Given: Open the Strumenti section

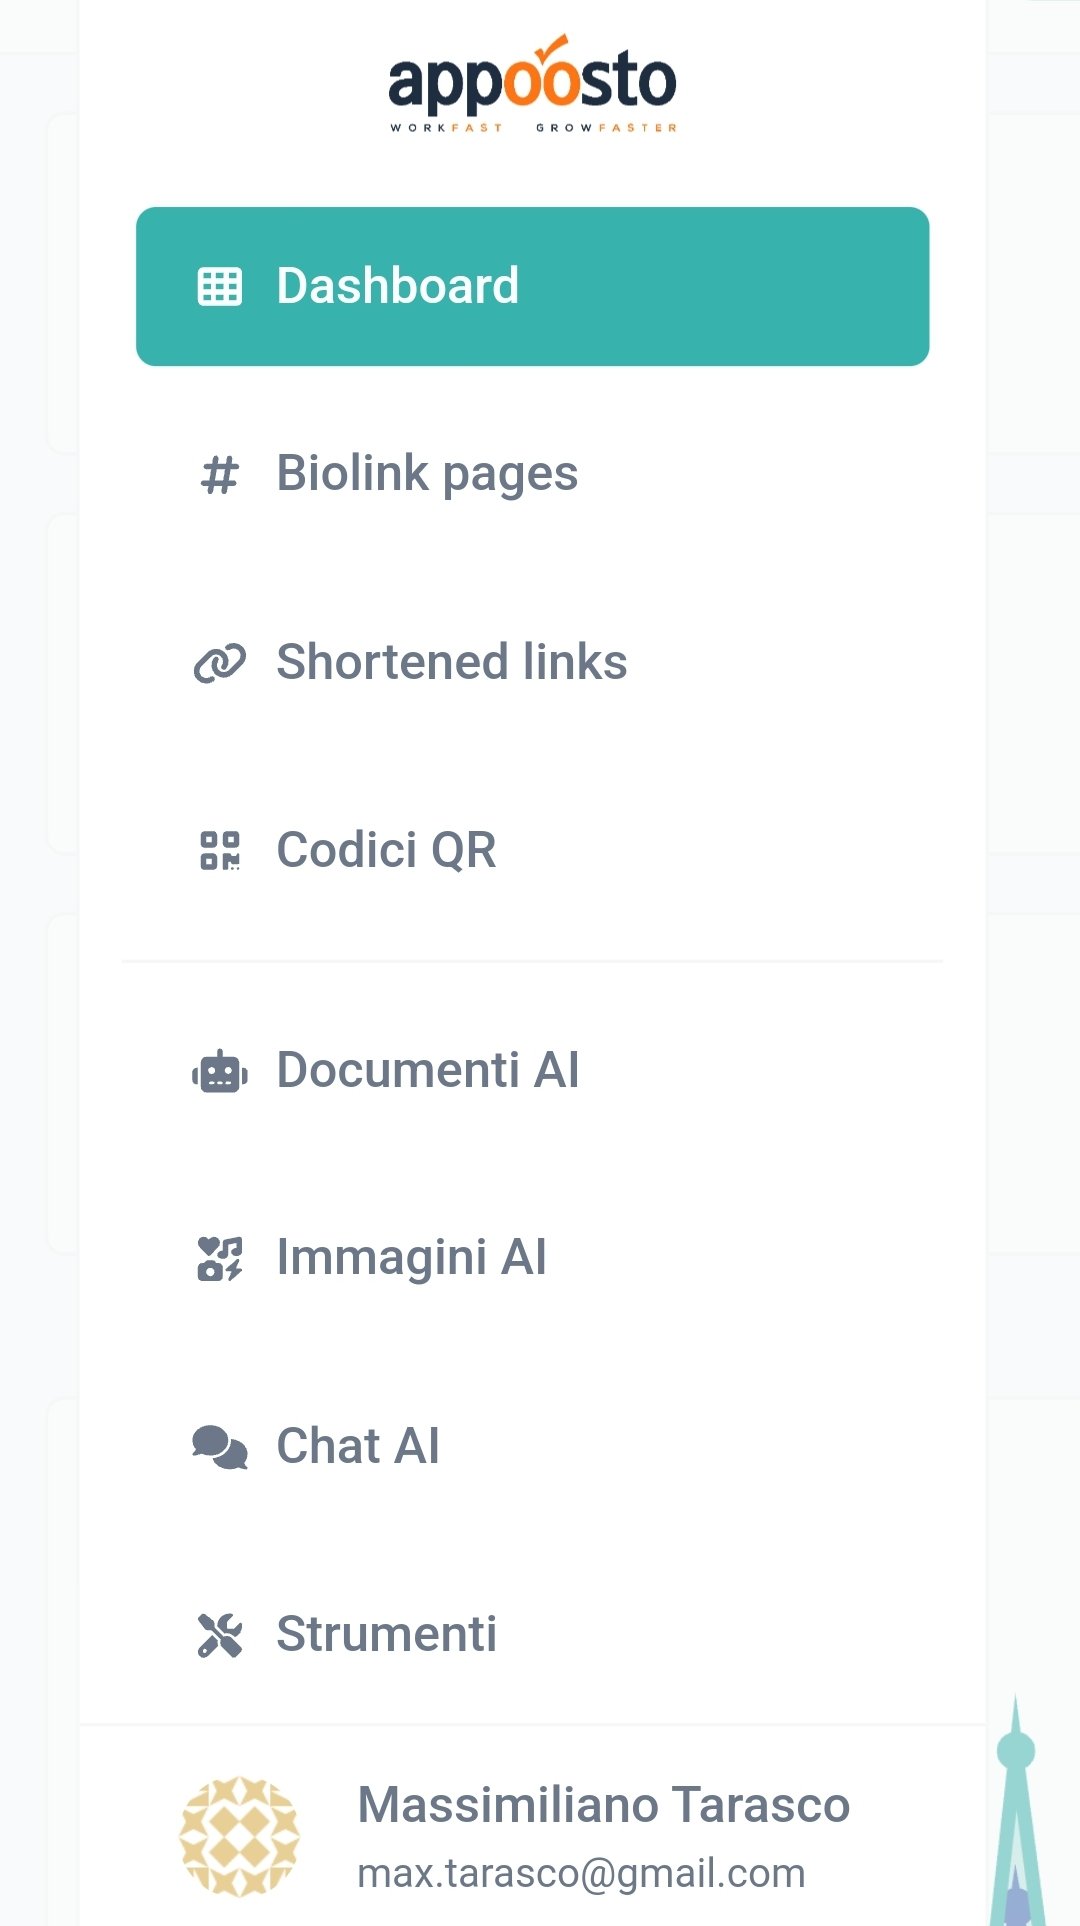Looking at the screenshot, I should pyautogui.click(x=386, y=1634).
